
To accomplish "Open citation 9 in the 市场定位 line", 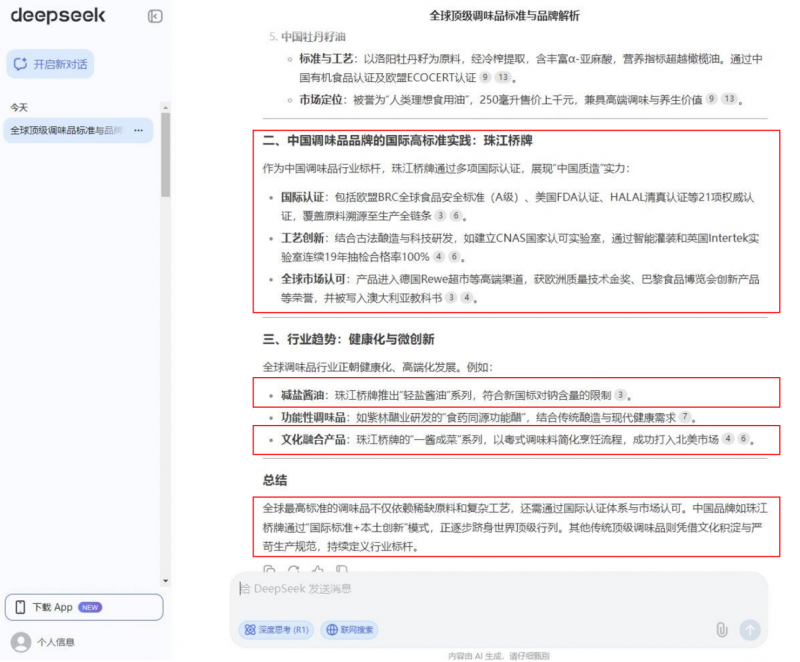I will point(711,99).
